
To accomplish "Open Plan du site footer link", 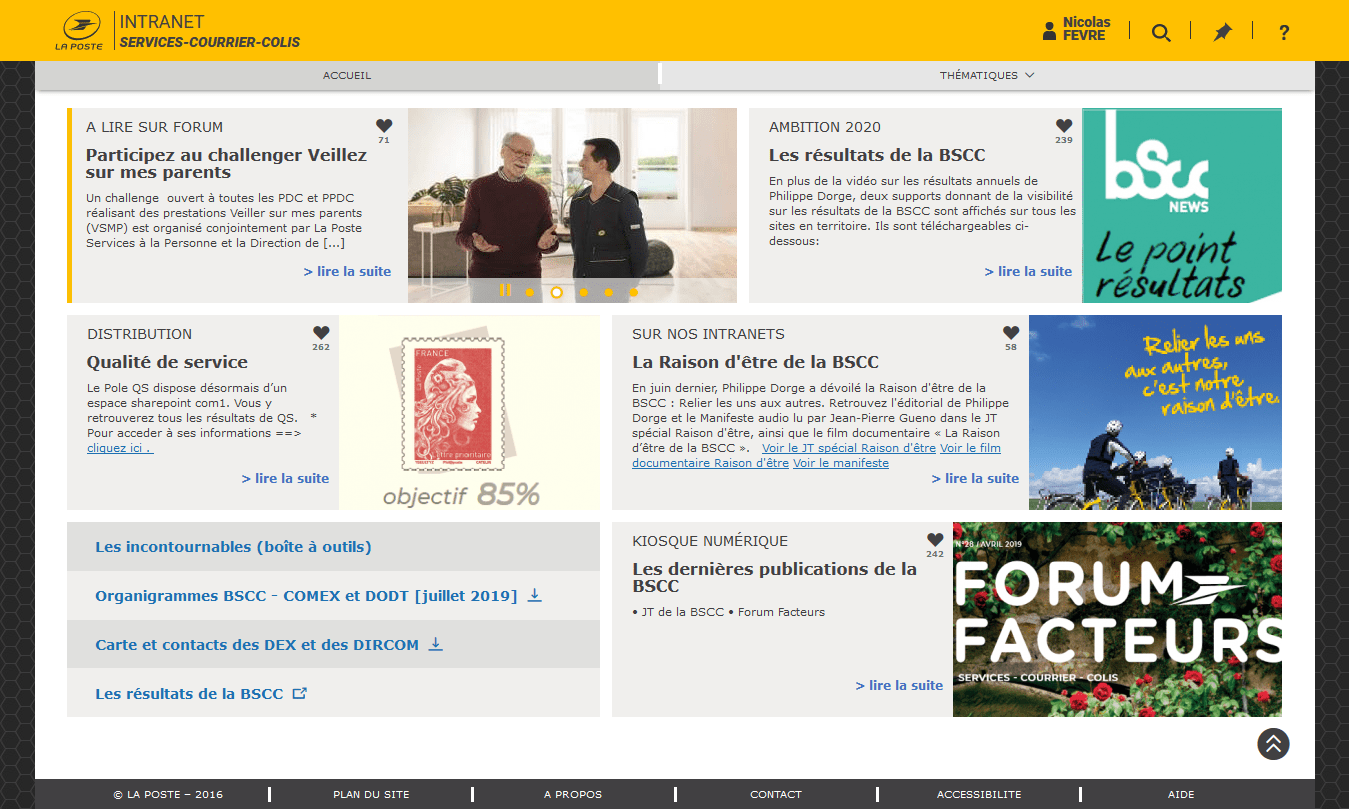I will click(371, 794).
